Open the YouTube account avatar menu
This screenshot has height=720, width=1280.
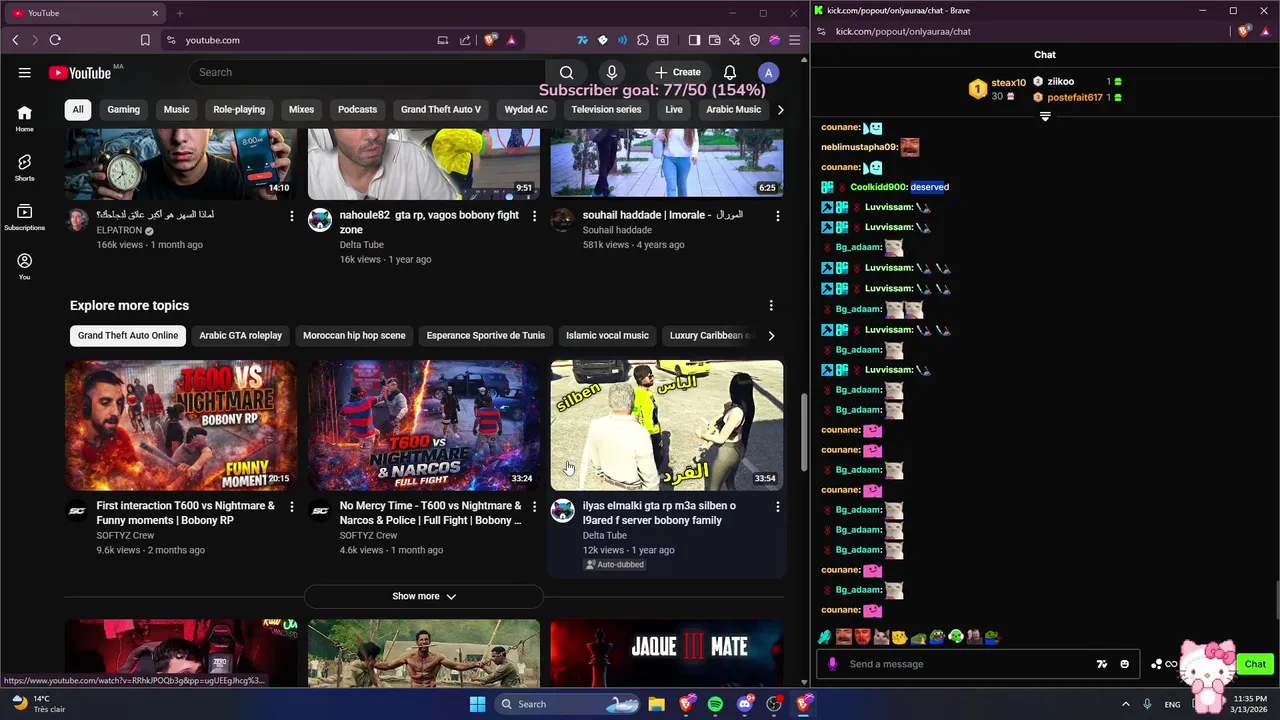tap(768, 72)
